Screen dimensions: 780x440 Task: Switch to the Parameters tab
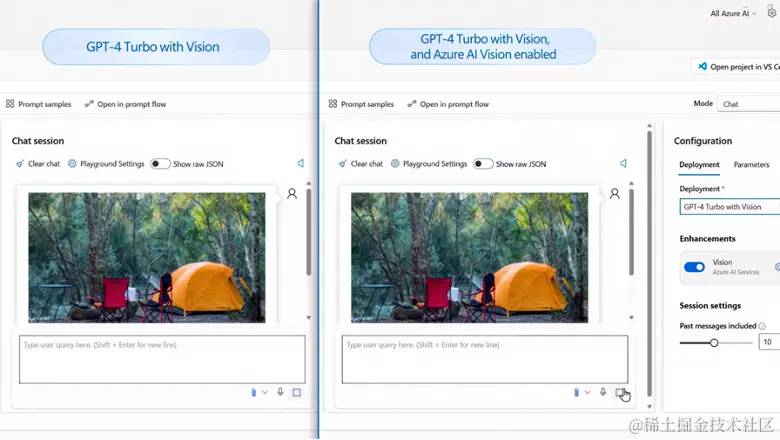click(751, 165)
